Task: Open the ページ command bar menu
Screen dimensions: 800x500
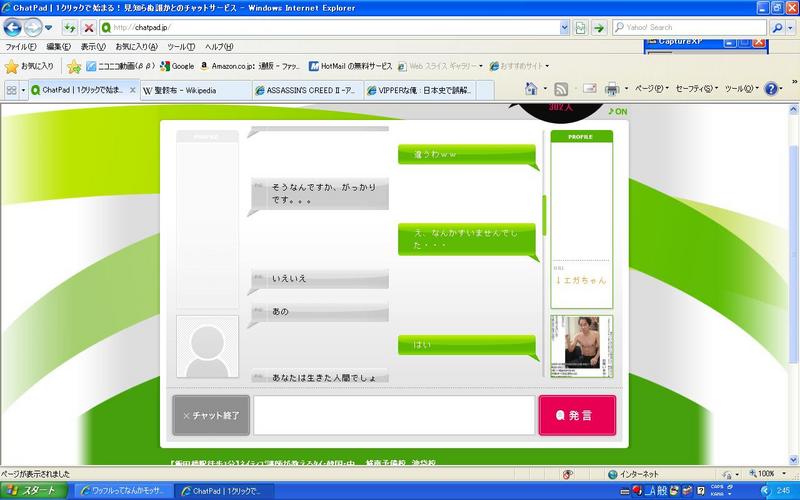Action: tap(652, 89)
